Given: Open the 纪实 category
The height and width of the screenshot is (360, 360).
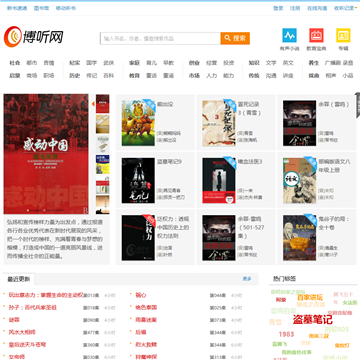Looking at the screenshot, I should 75,63.
